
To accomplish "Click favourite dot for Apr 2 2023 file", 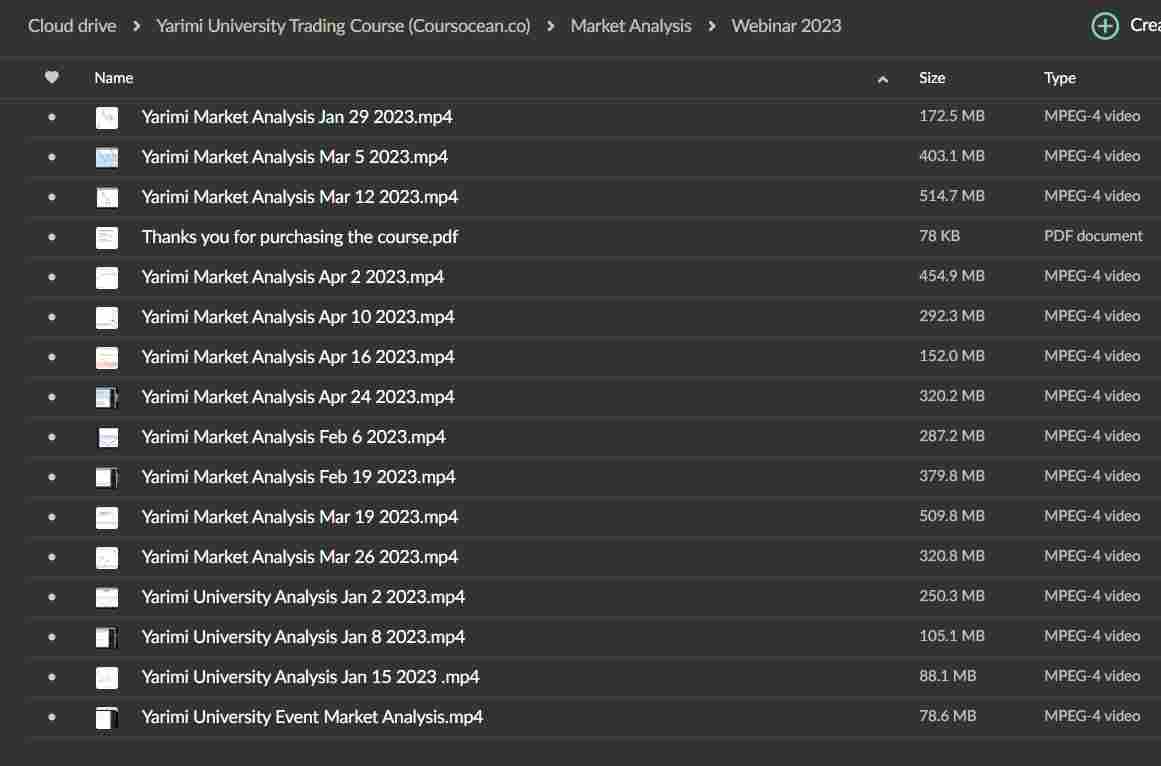I will click(52, 277).
